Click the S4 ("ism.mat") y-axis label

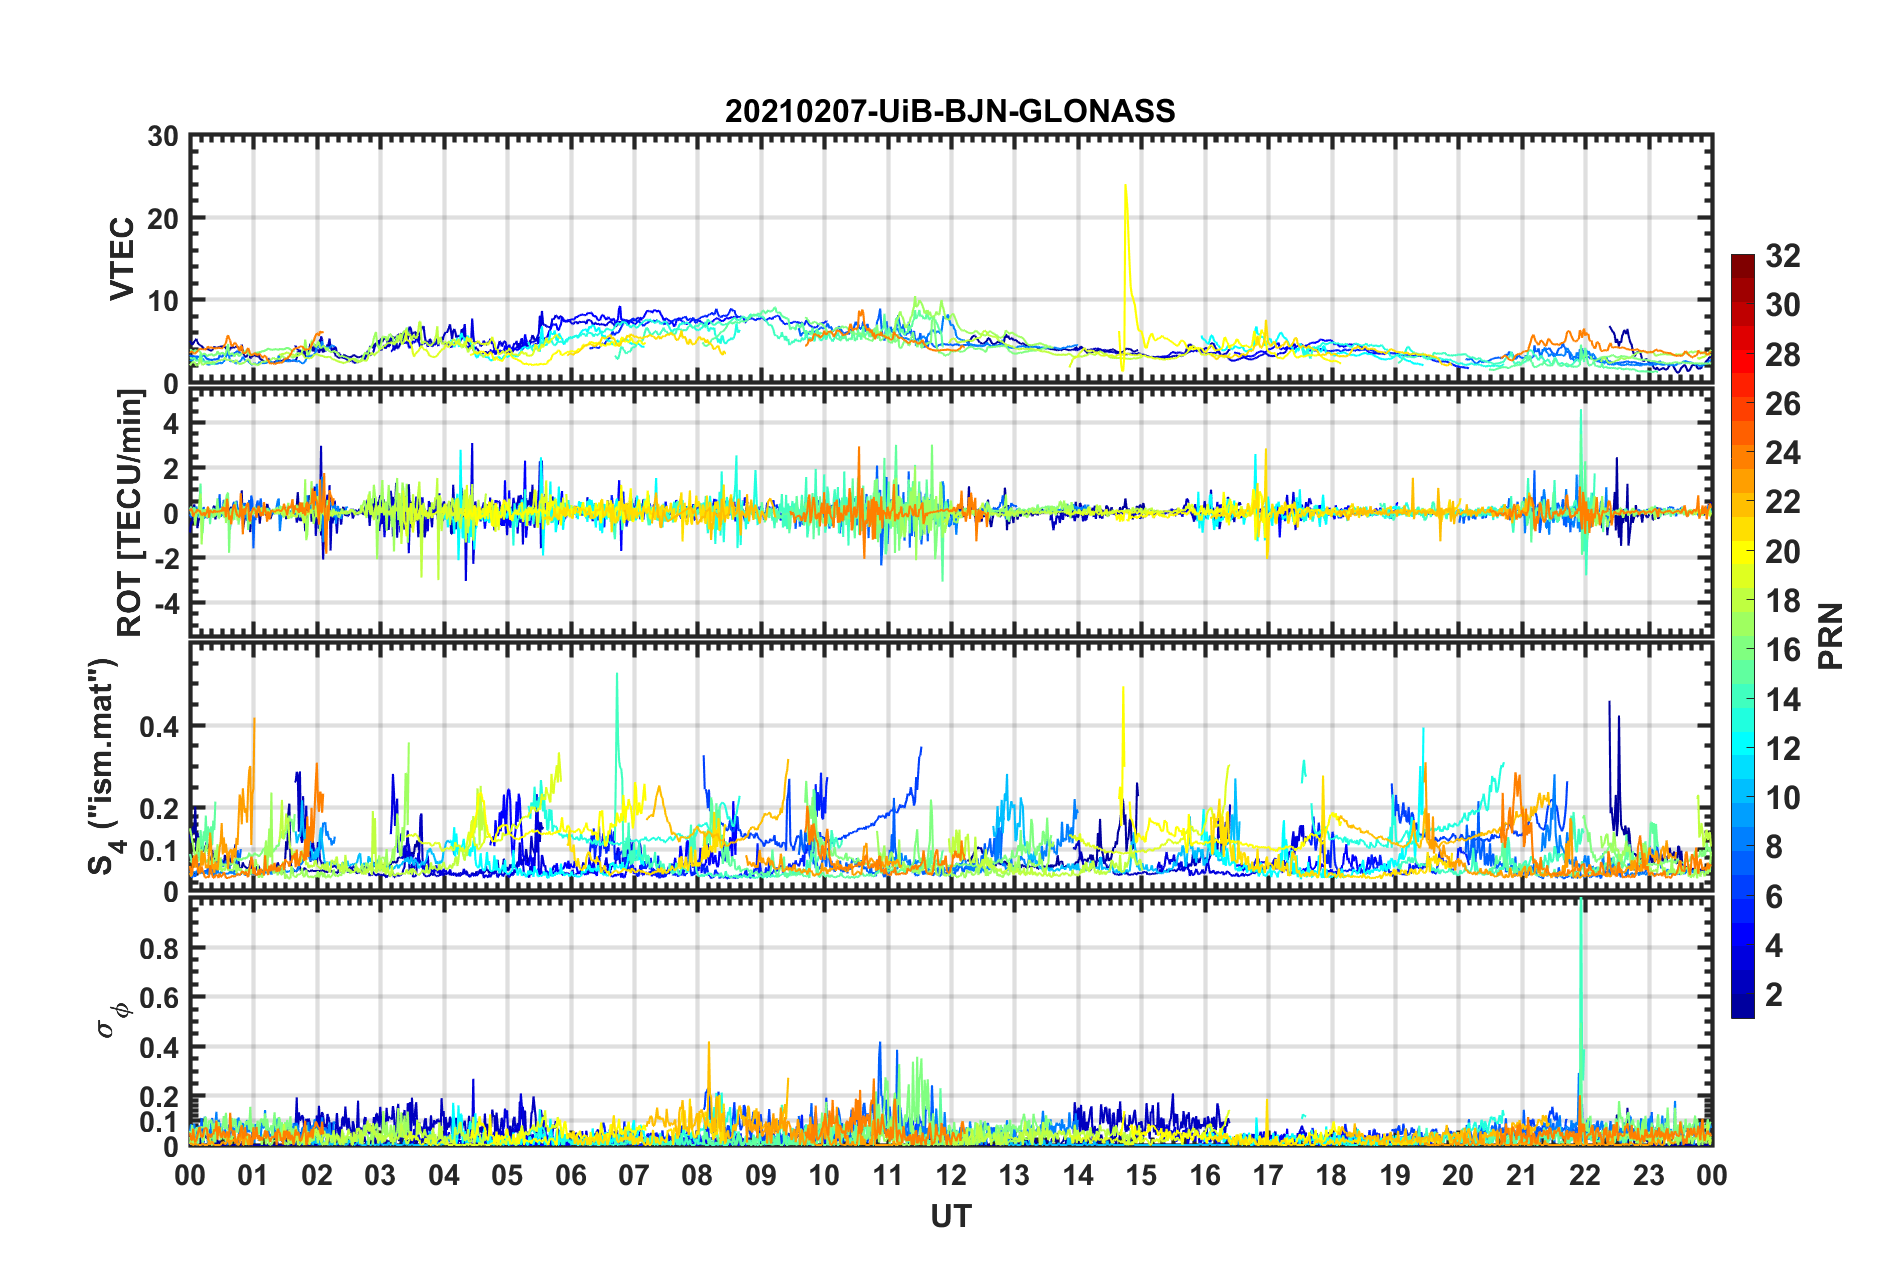(105, 766)
